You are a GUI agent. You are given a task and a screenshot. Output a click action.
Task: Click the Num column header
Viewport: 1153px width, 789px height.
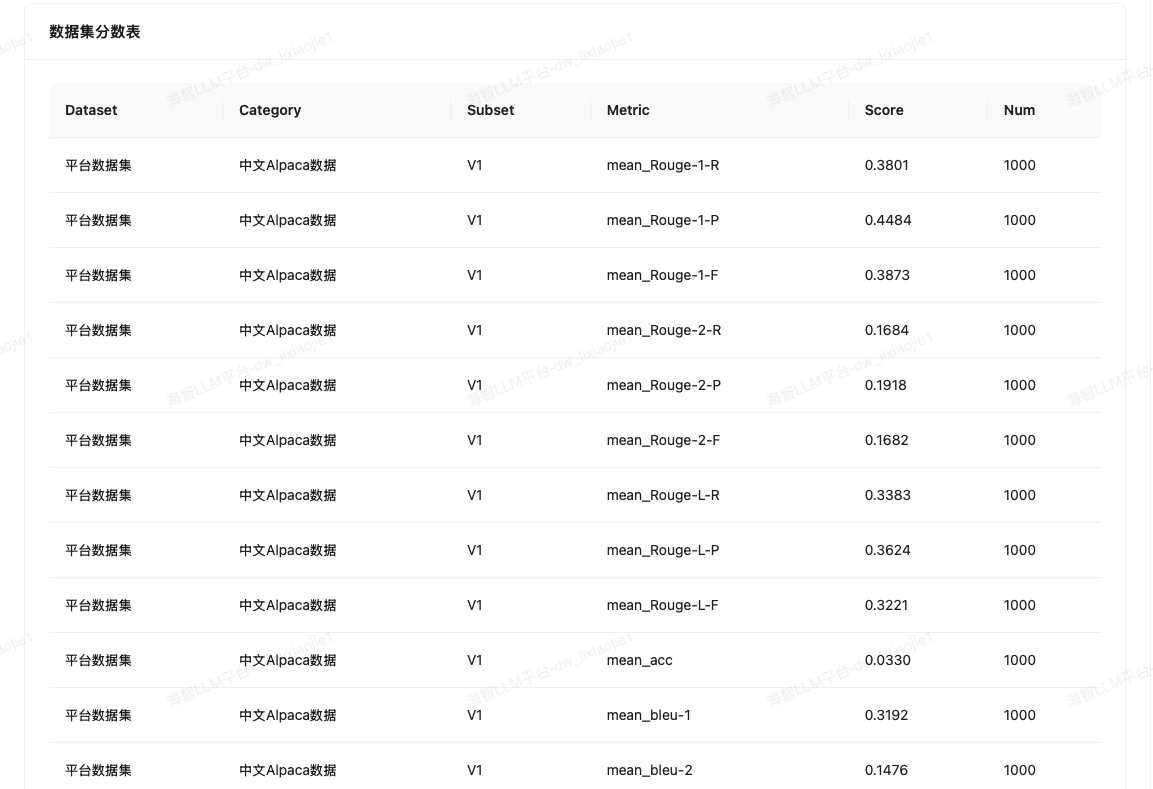(1019, 110)
